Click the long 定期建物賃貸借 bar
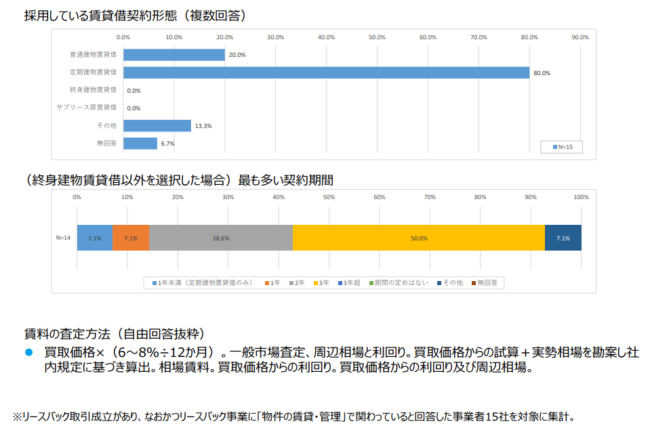 [326, 73]
